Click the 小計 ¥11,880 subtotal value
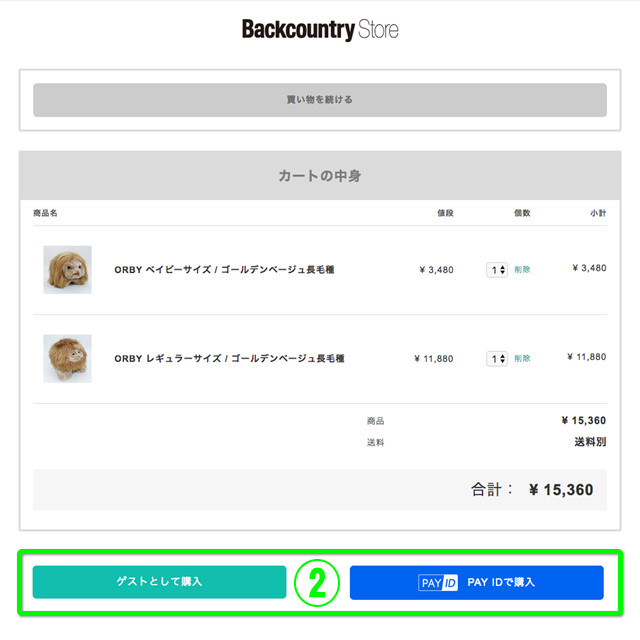Screen dimensions: 640x640 (x=587, y=357)
